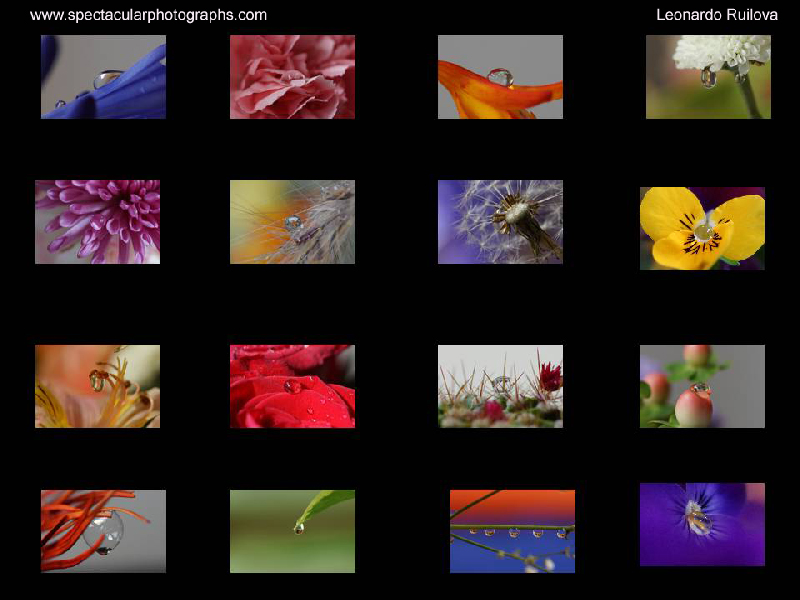Open the sunset-colored background droplets thumbnail

512,531
